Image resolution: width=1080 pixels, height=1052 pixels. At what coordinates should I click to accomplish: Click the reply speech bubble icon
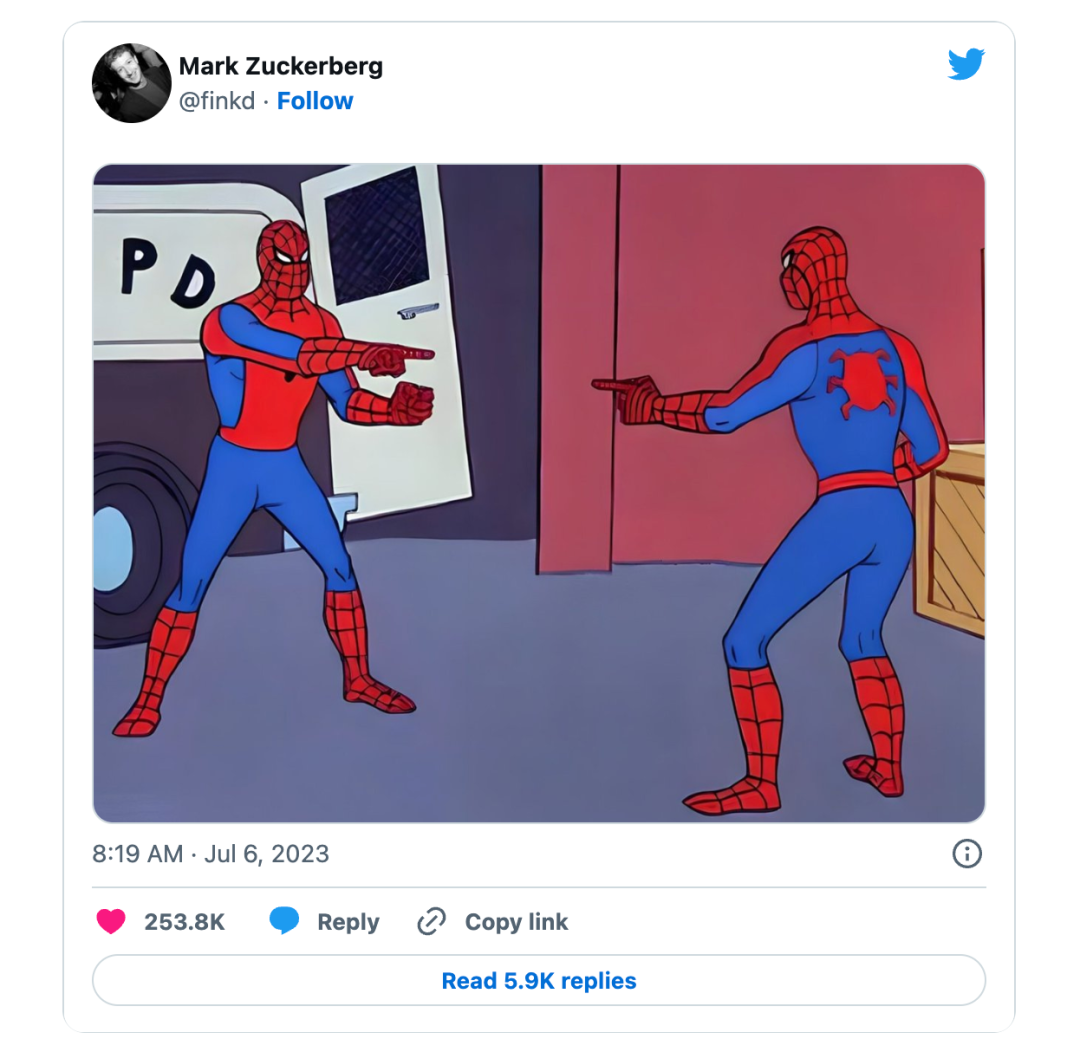[285, 921]
